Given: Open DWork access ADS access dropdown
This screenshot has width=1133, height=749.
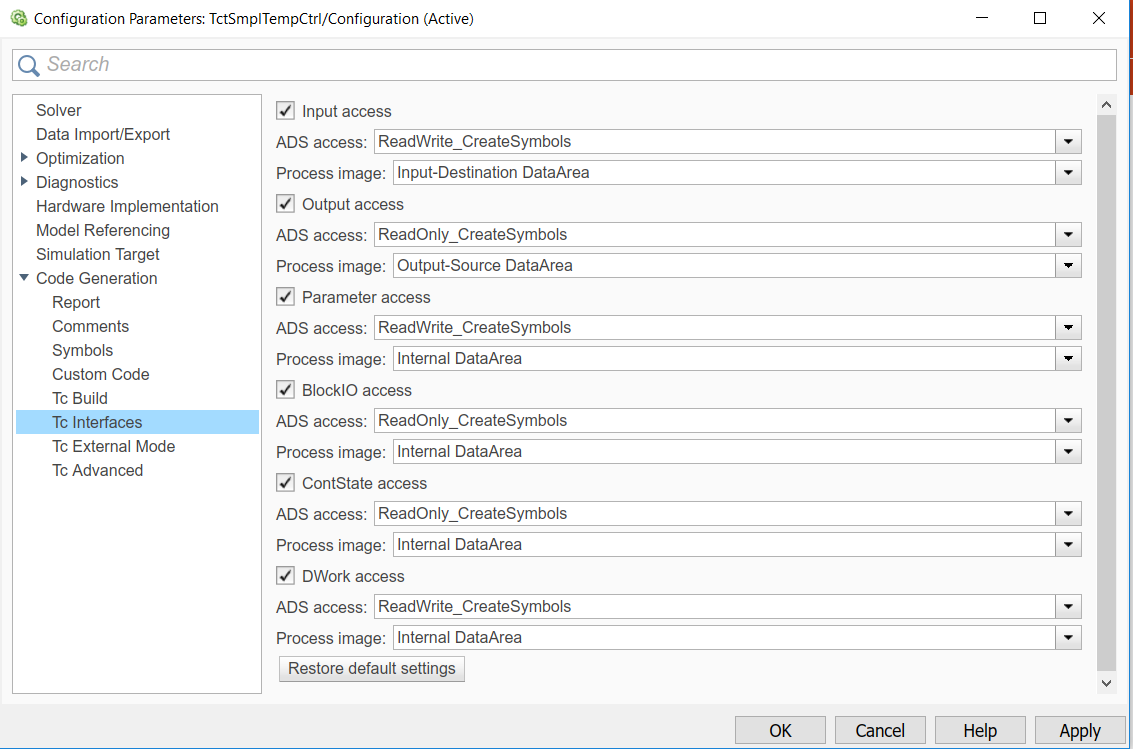Looking at the screenshot, I should [1068, 607].
